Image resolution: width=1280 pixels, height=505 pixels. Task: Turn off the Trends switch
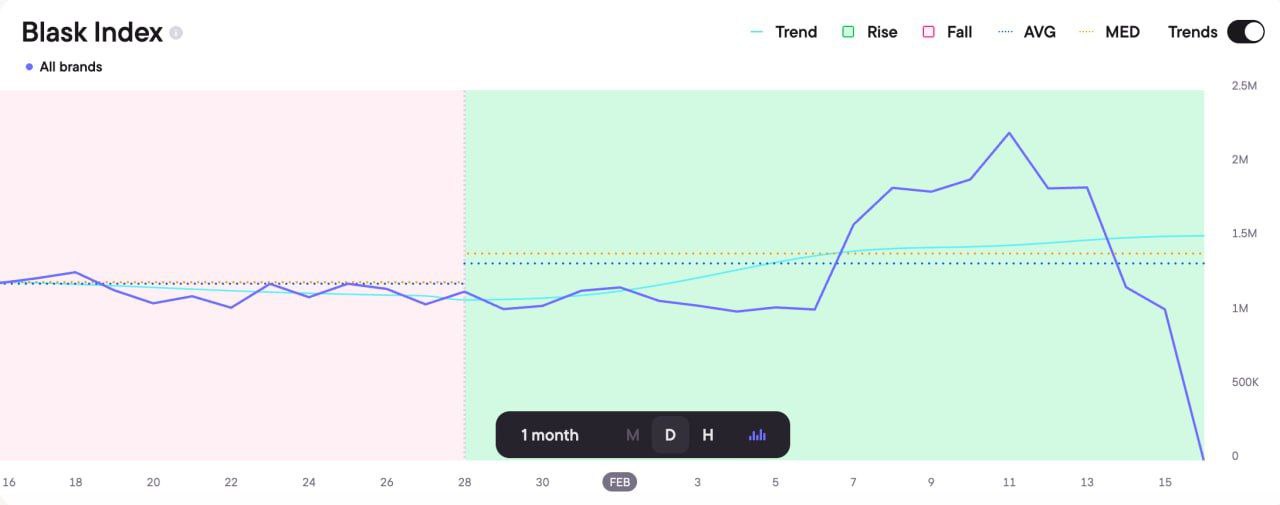pyautogui.click(x=1246, y=32)
